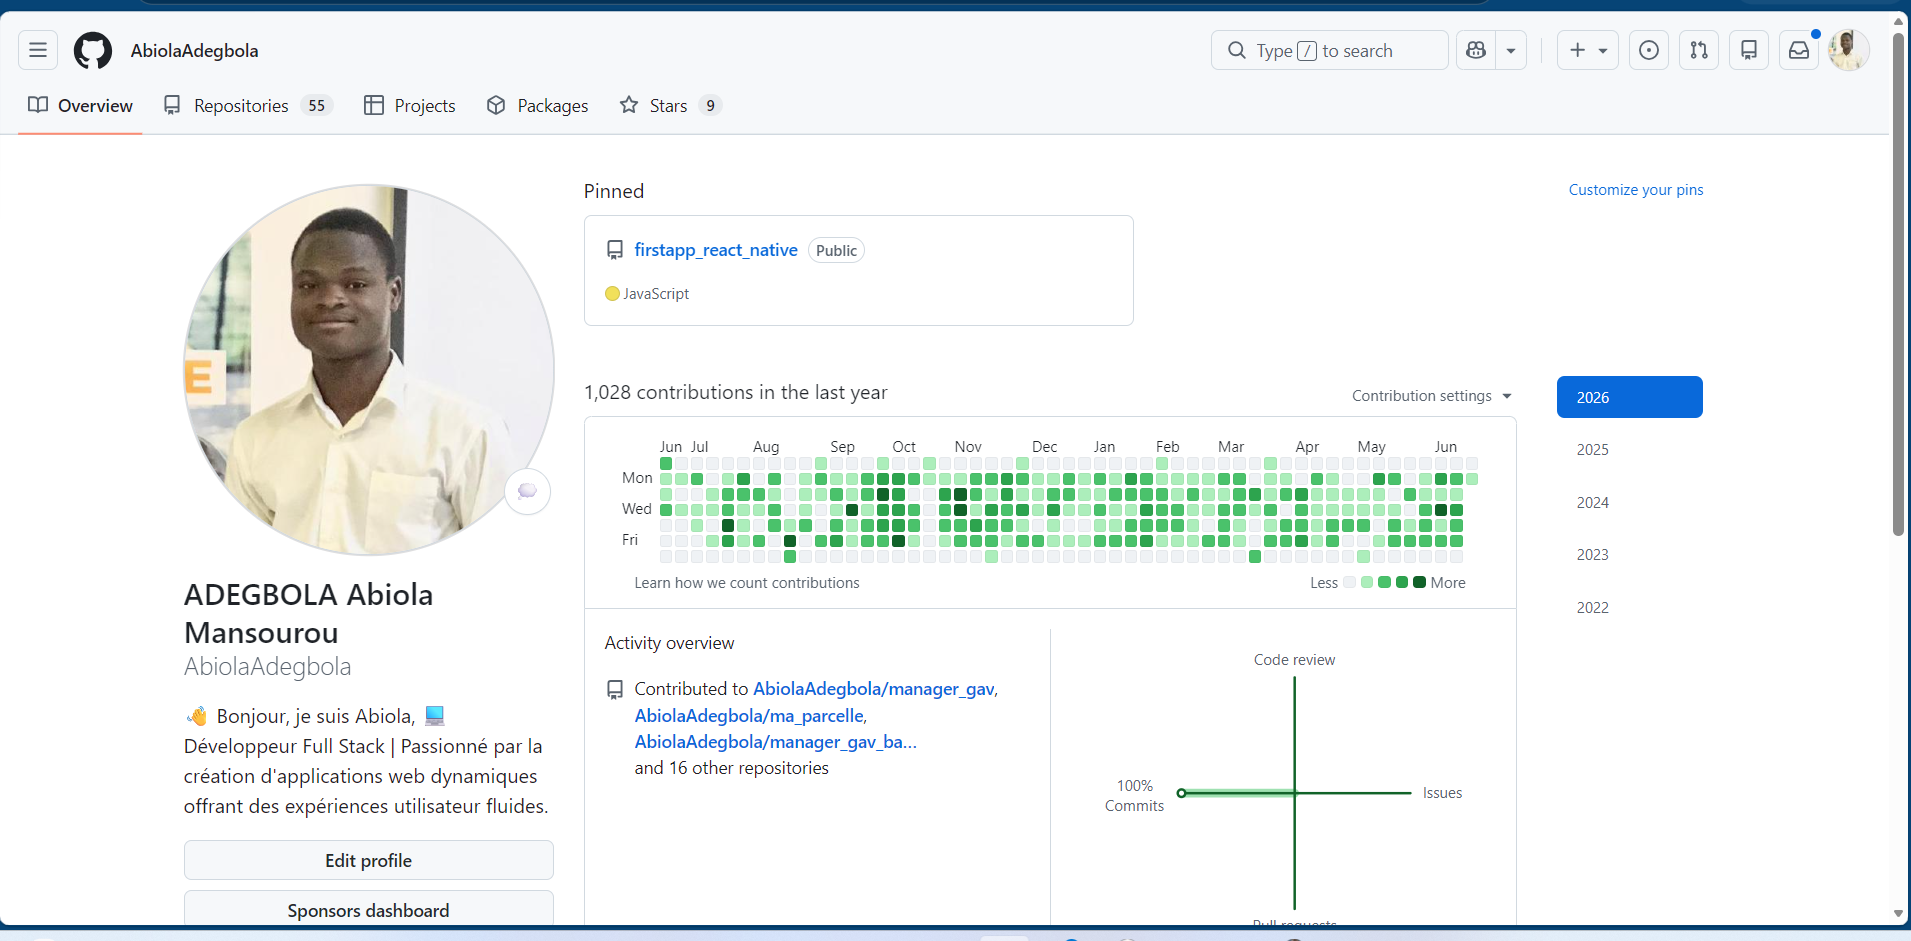Click the Type to search field

click(x=1330, y=50)
